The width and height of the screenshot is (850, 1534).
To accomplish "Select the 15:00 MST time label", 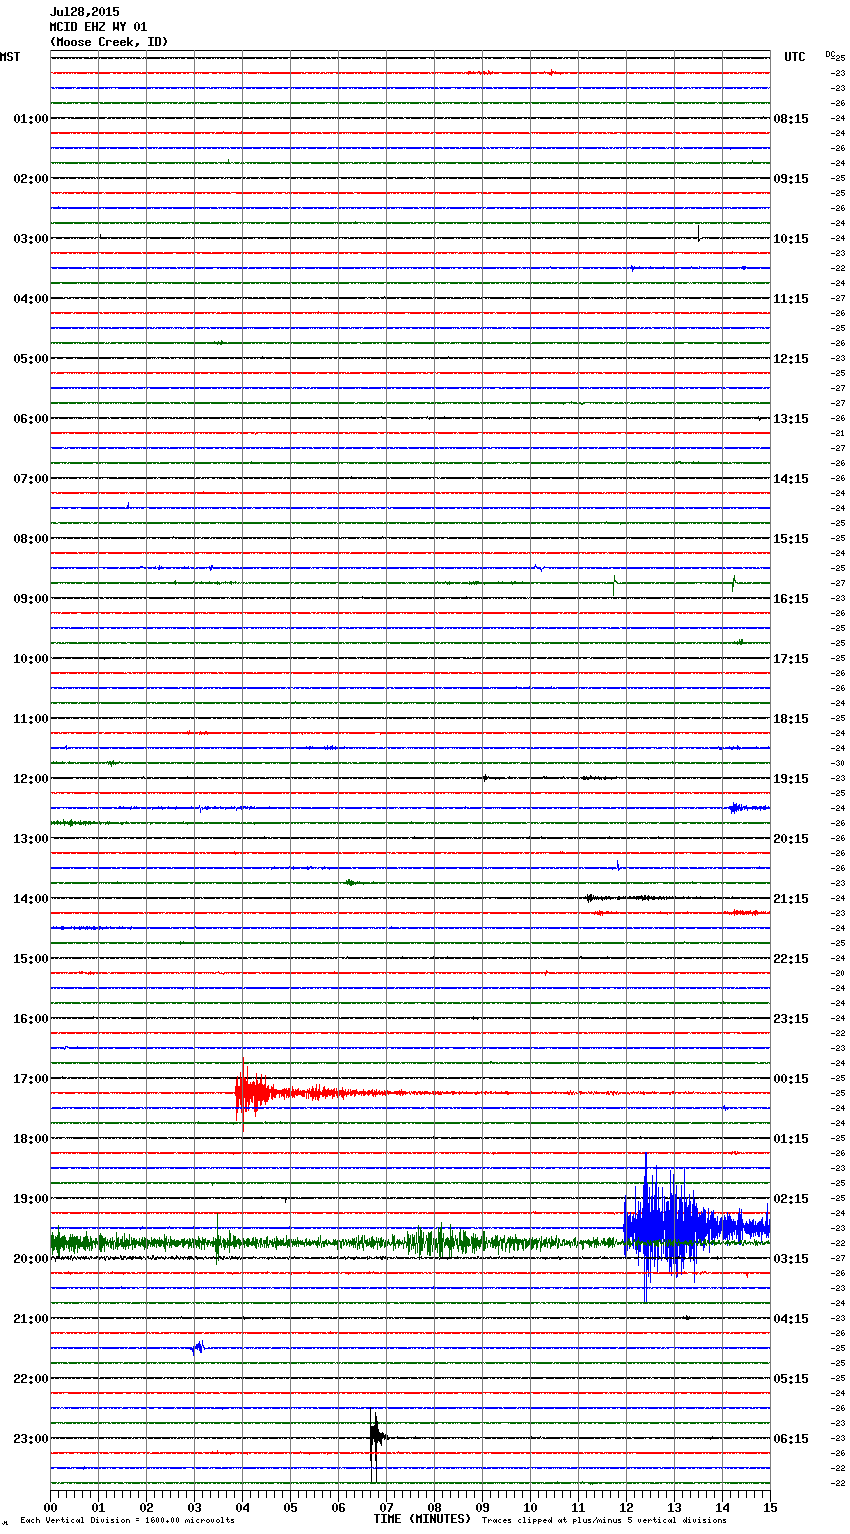I will pos(30,958).
